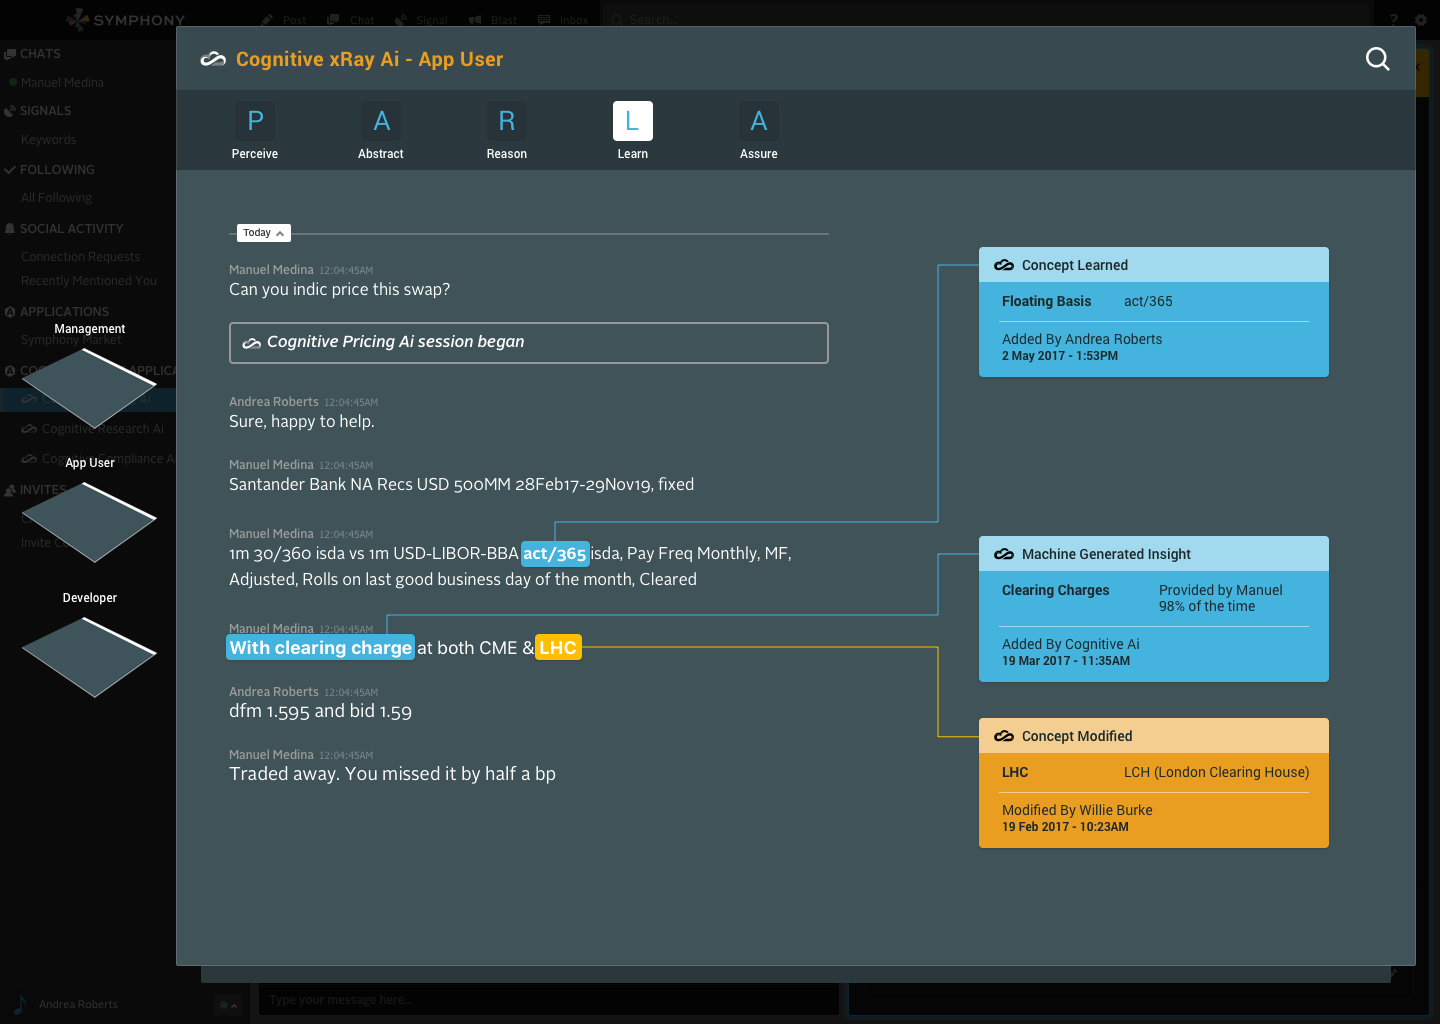Click the 'dfm 1.595 and bid 1.59' message
This screenshot has width=1440, height=1024.
click(320, 711)
